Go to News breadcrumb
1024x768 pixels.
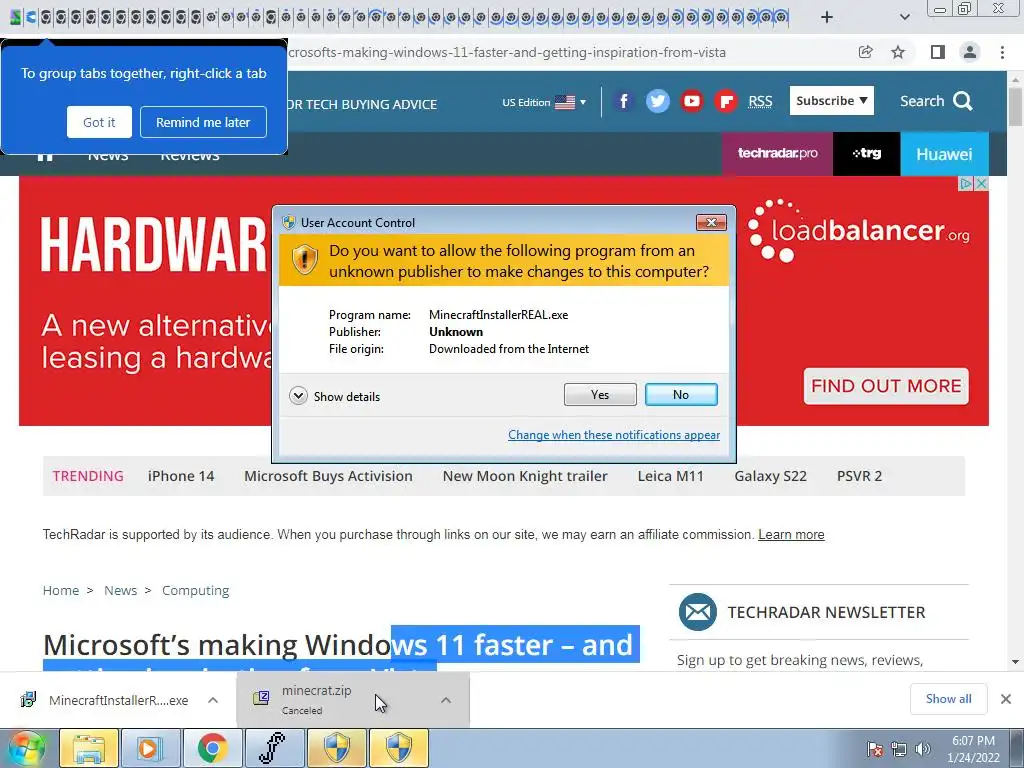[121, 590]
